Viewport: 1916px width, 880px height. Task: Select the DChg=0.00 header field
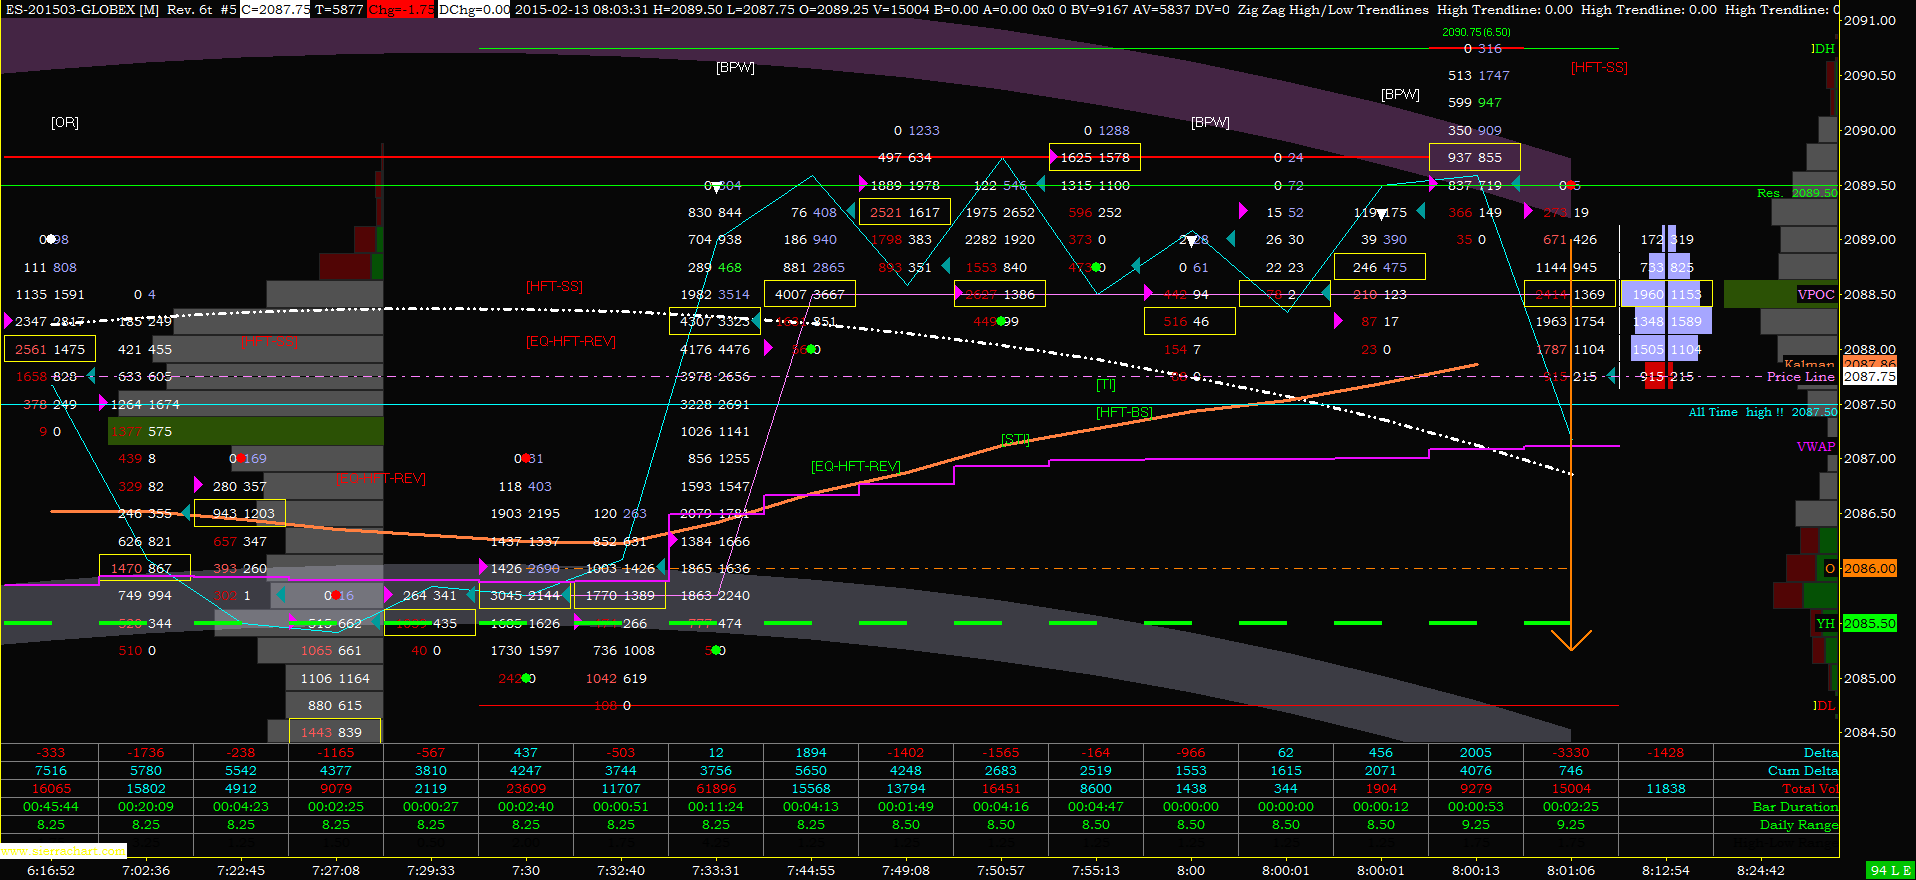pos(474,9)
